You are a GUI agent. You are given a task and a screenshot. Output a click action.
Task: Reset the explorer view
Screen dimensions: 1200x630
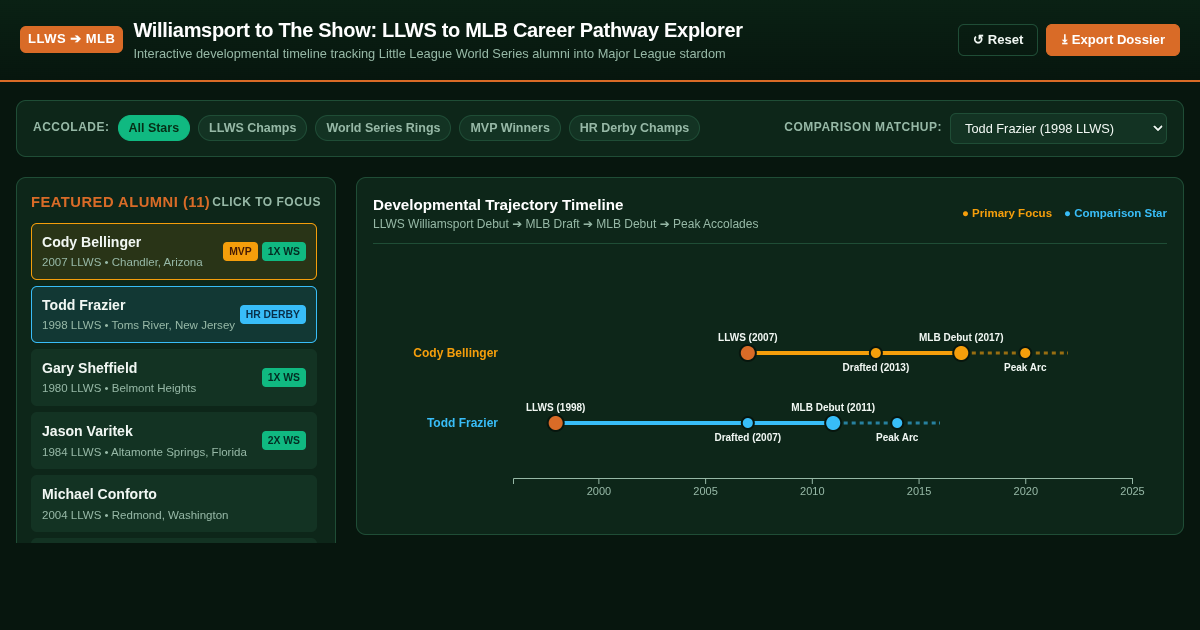point(998,40)
